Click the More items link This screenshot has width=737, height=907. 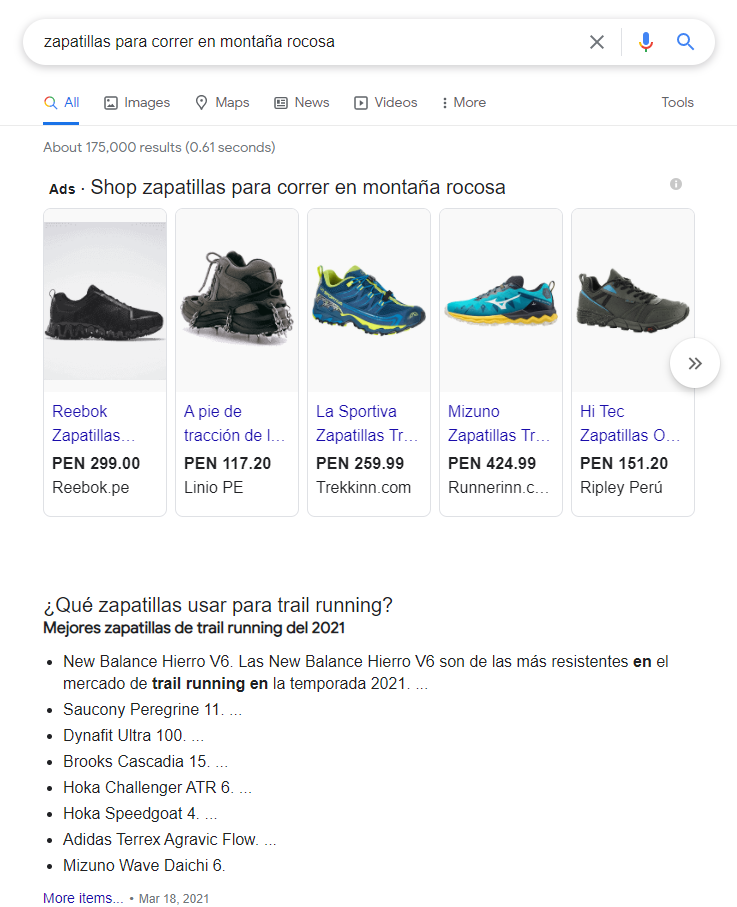83,898
